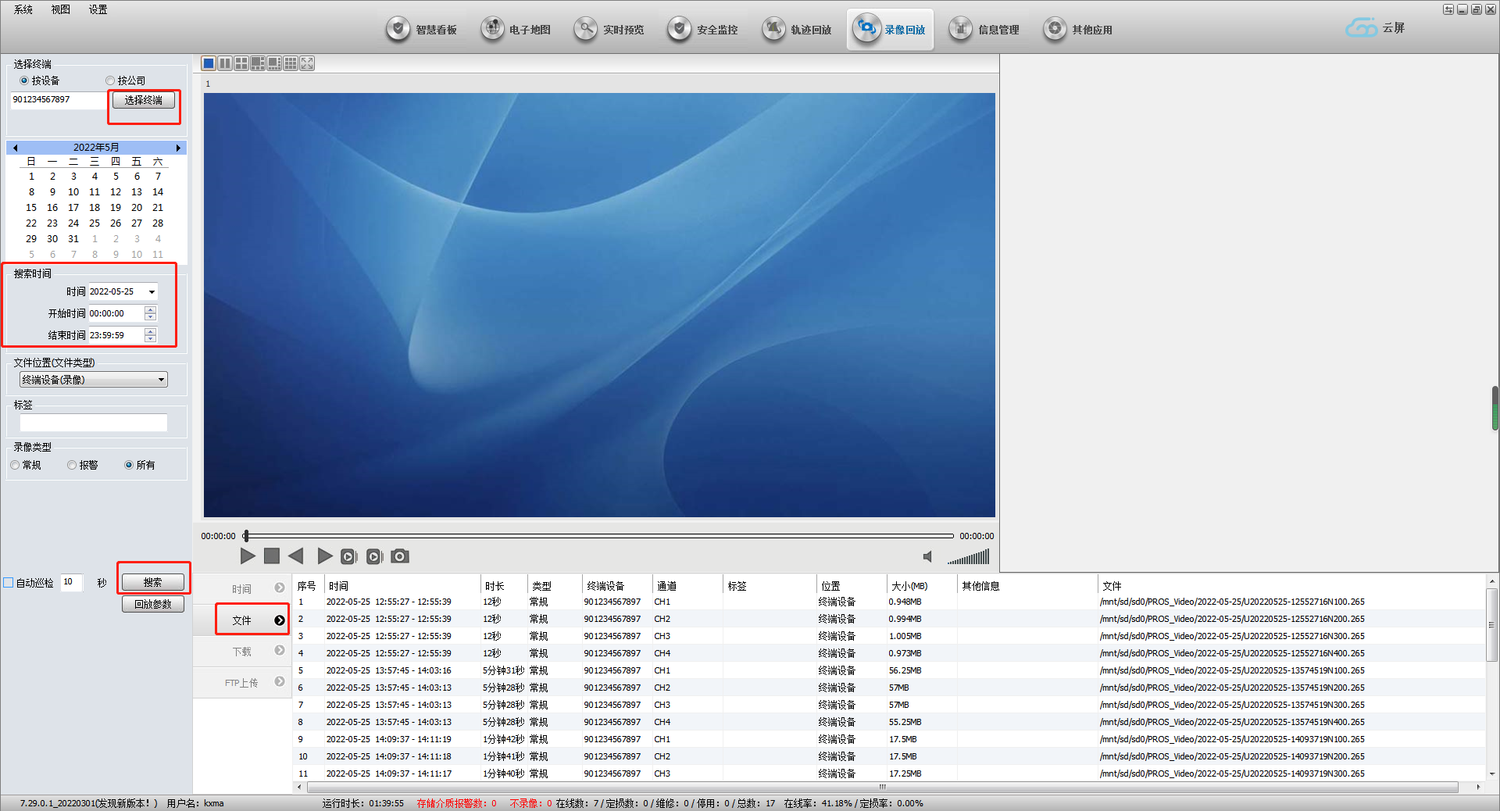Switch to the 下载 tab
Screen dimensions: 1500x811
click(242, 651)
